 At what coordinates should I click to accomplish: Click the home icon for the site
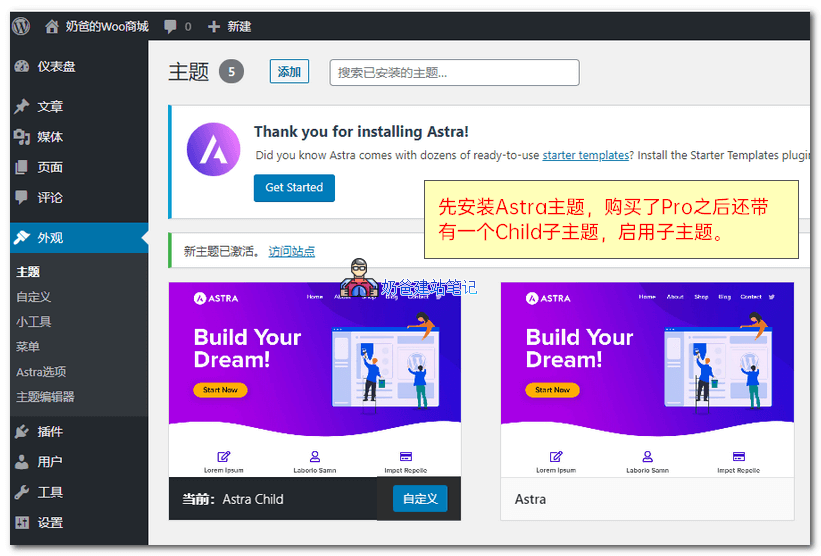tap(51, 26)
